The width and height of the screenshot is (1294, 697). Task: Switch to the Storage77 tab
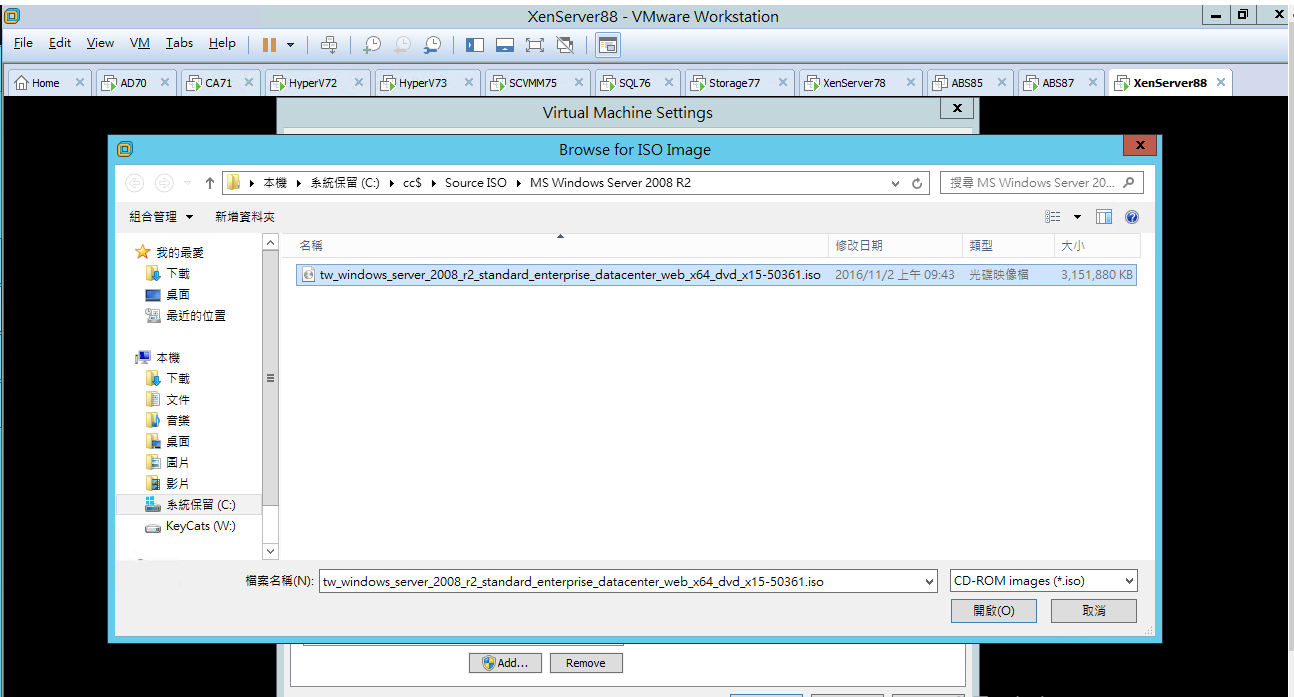(x=734, y=83)
